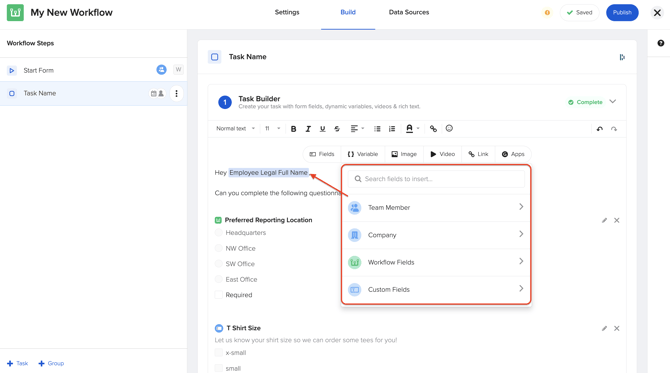Click the blue Publish button
This screenshot has width=670, height=373.
(622, 12)
